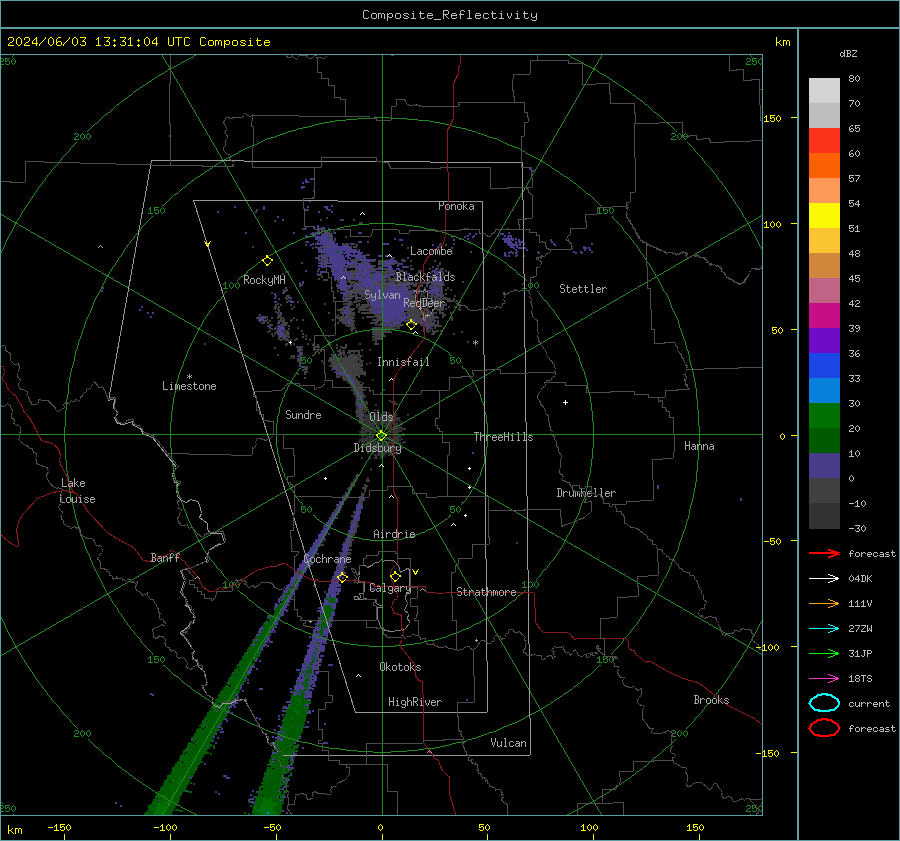Viewport: 900px width, 841px height.
Task: Click the yellow swatch between 54 and 51 dBZ
Action: pyautogui.click(x=824, y=216)
